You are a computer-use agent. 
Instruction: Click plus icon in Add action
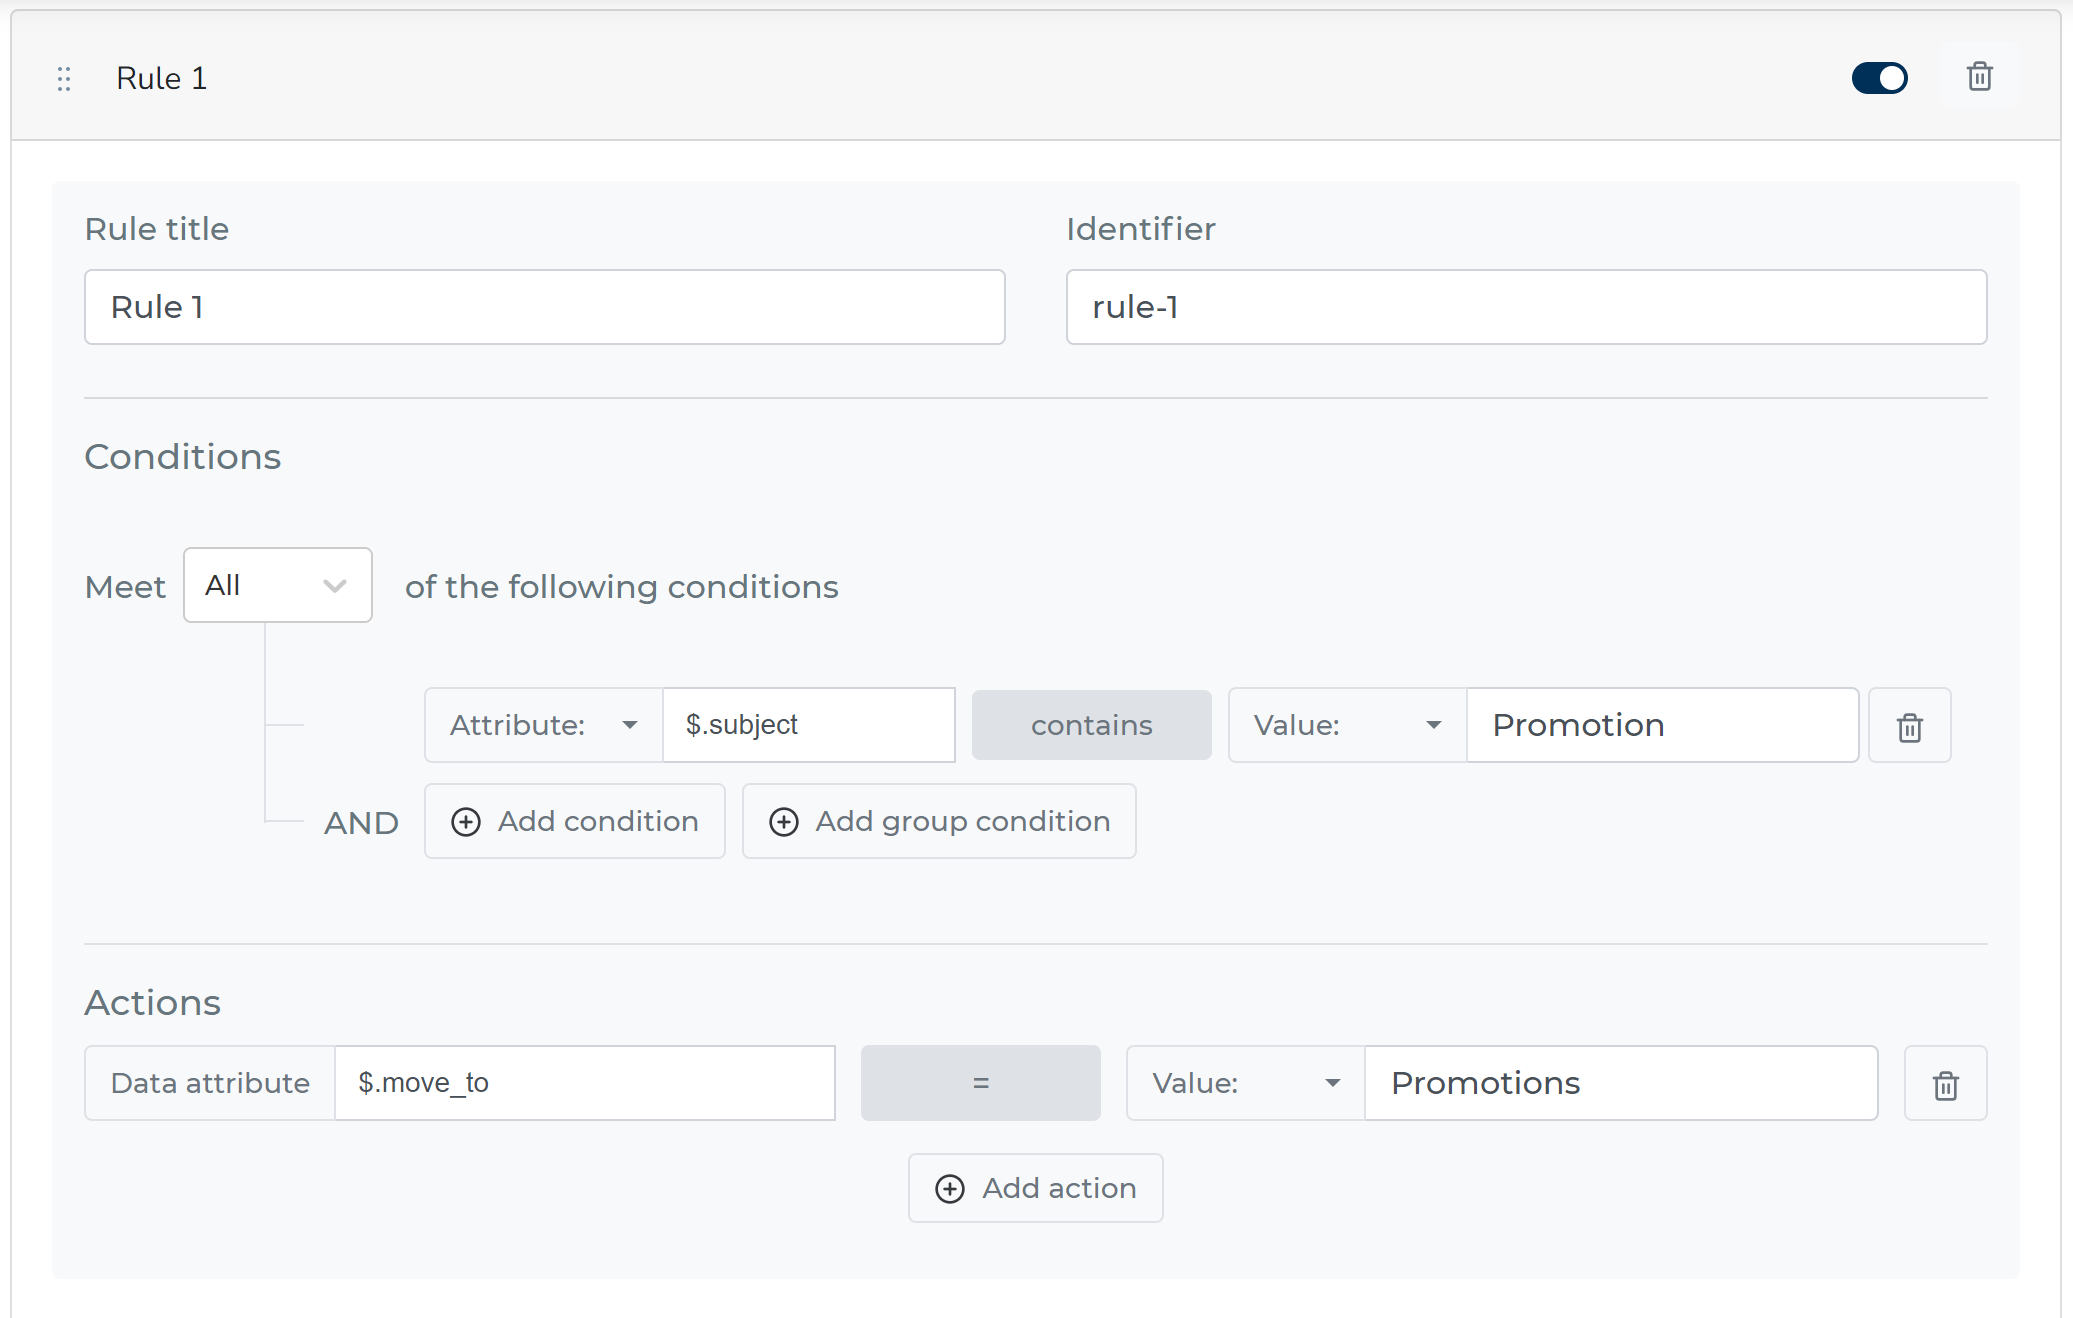pyautogui.click(x=949, y=1188)
